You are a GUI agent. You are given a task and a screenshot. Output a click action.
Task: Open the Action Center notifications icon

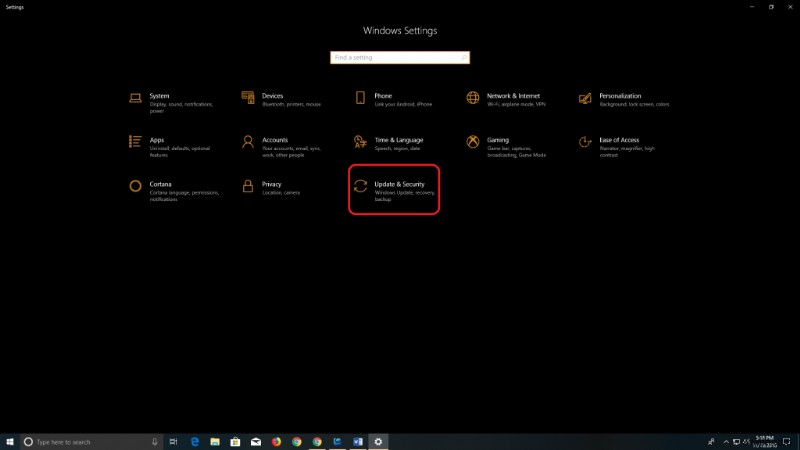click(x=787, y=442)
